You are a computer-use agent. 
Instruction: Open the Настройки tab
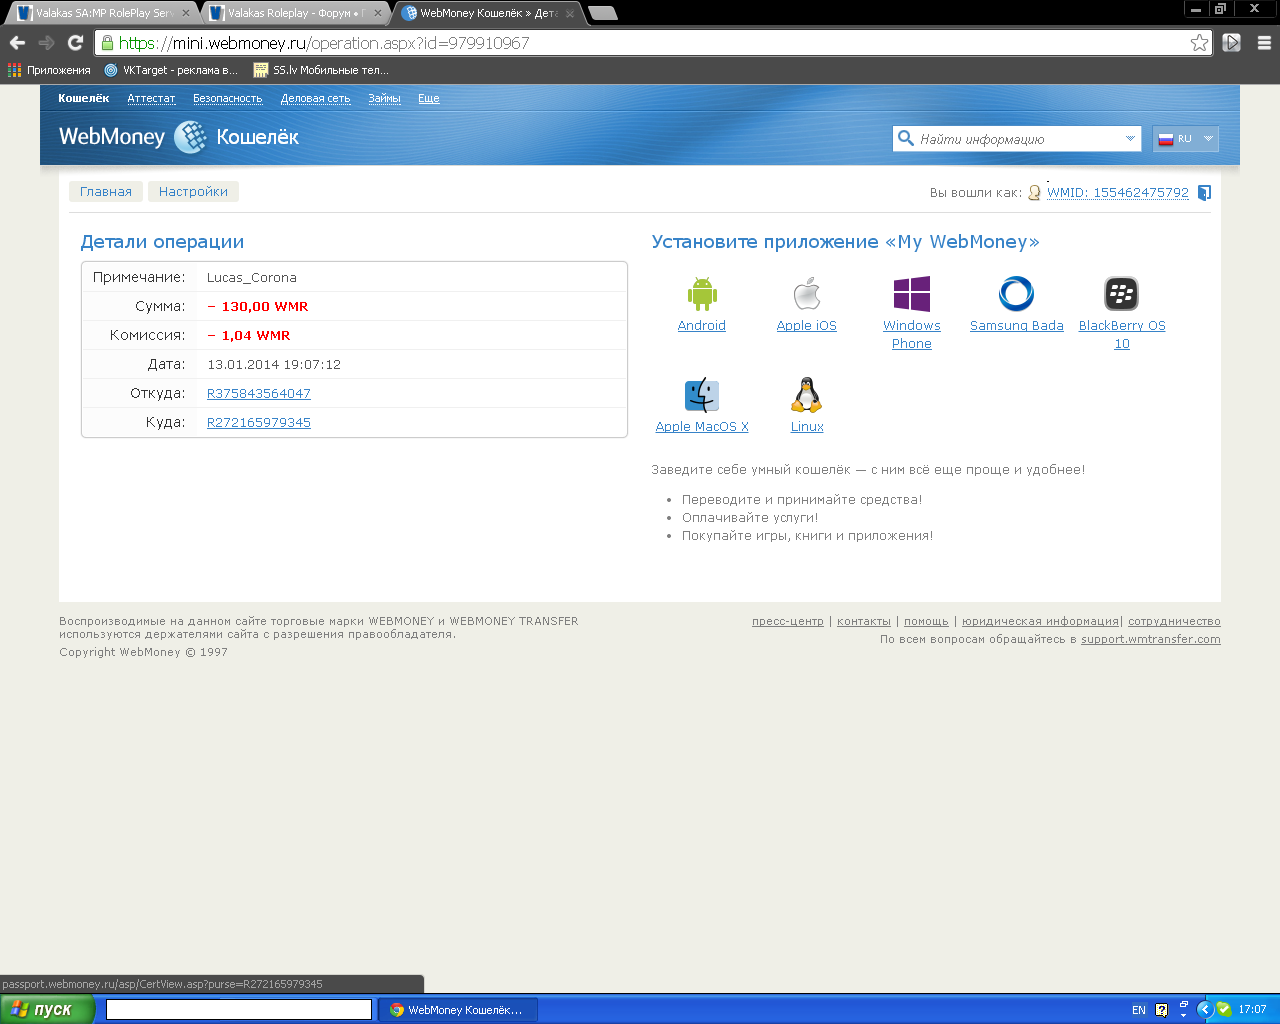193,192
